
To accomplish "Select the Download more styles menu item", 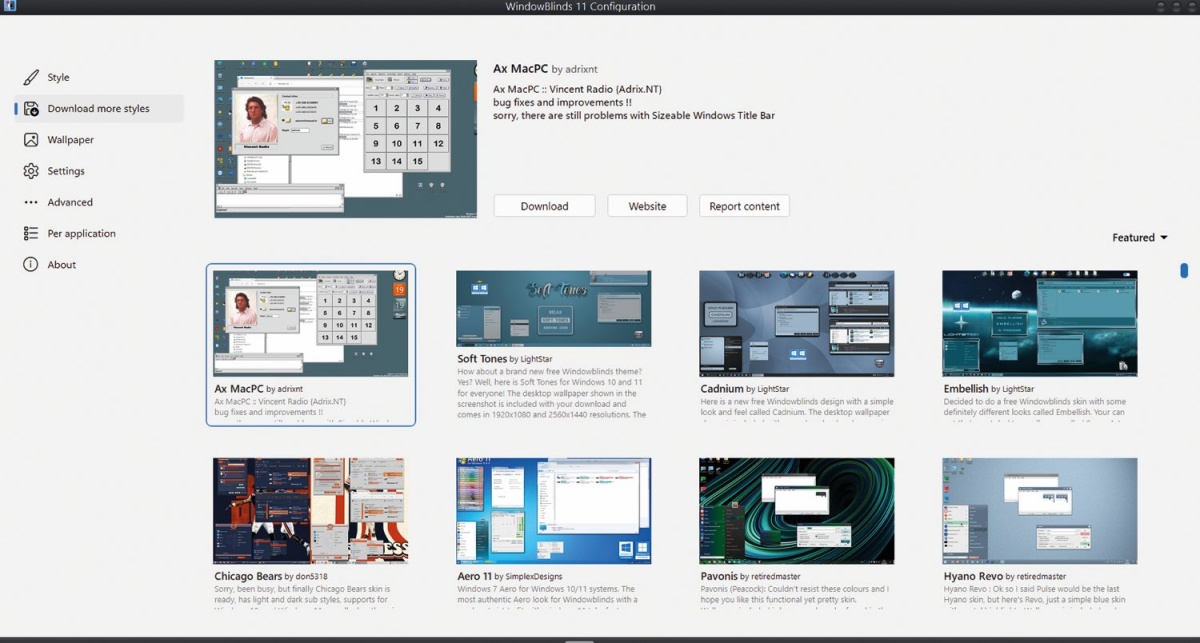I will point(99,108).
